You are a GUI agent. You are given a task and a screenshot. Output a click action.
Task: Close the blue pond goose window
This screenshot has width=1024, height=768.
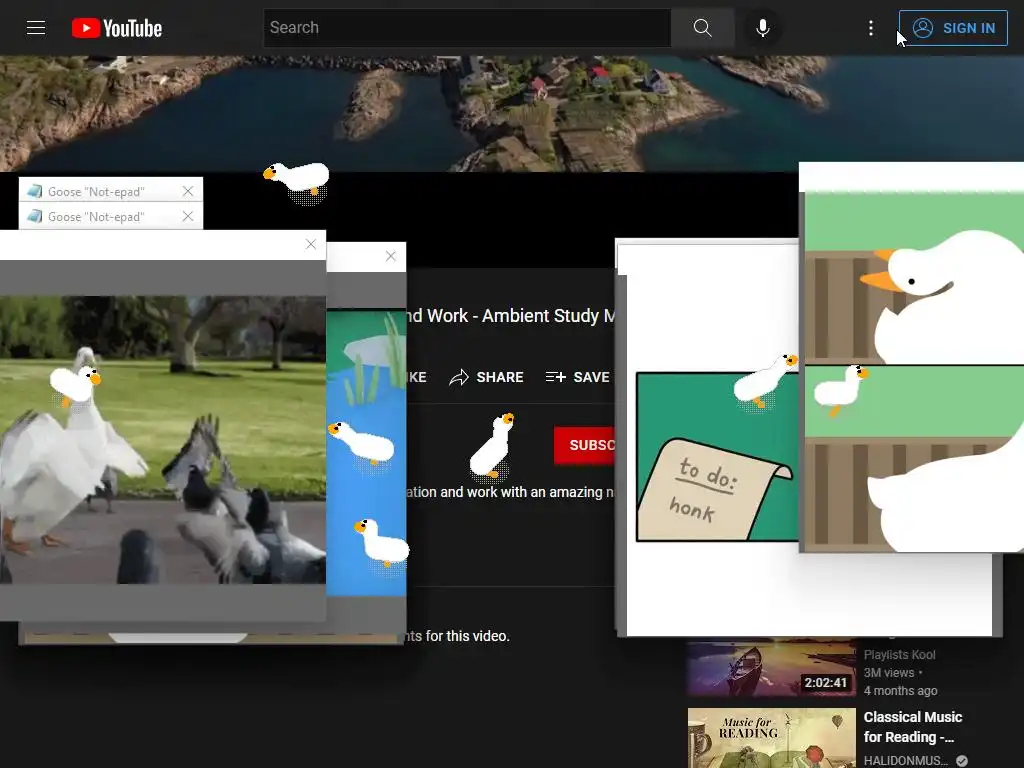point(391,256)
